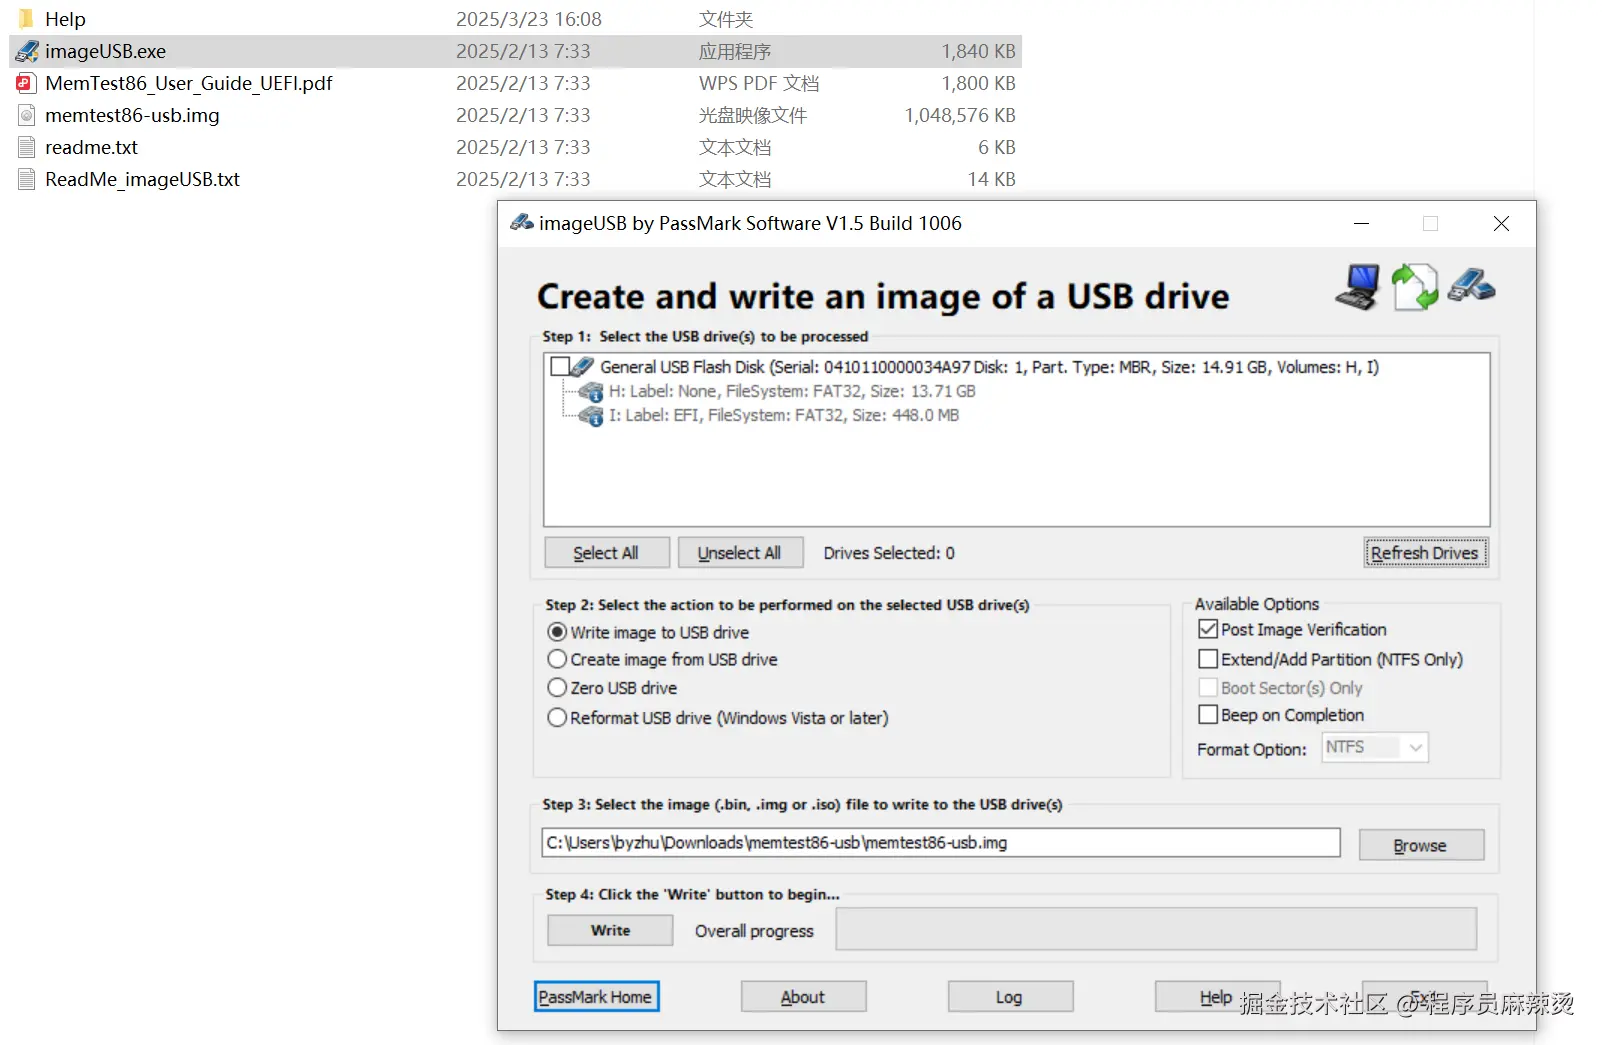
Task: Click the Write button to begin
Action: [x=610, y=930]
